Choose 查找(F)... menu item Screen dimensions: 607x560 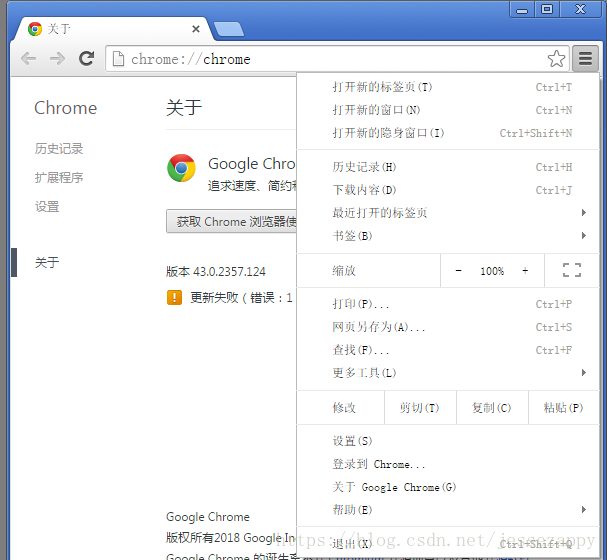(x=448, y=350)
